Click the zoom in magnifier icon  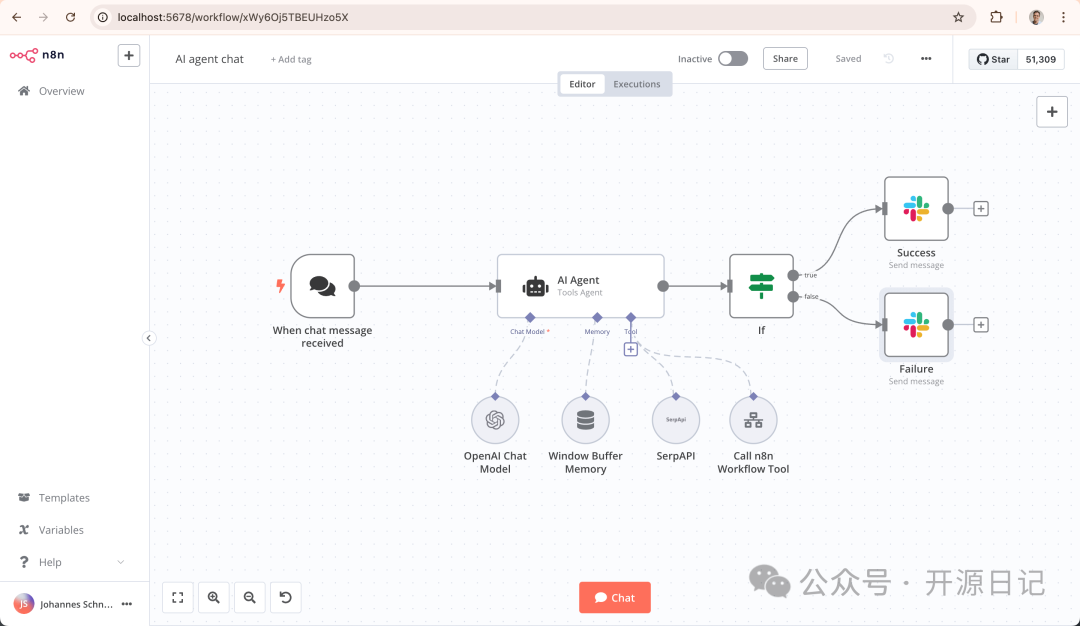(x=214, y=597)
